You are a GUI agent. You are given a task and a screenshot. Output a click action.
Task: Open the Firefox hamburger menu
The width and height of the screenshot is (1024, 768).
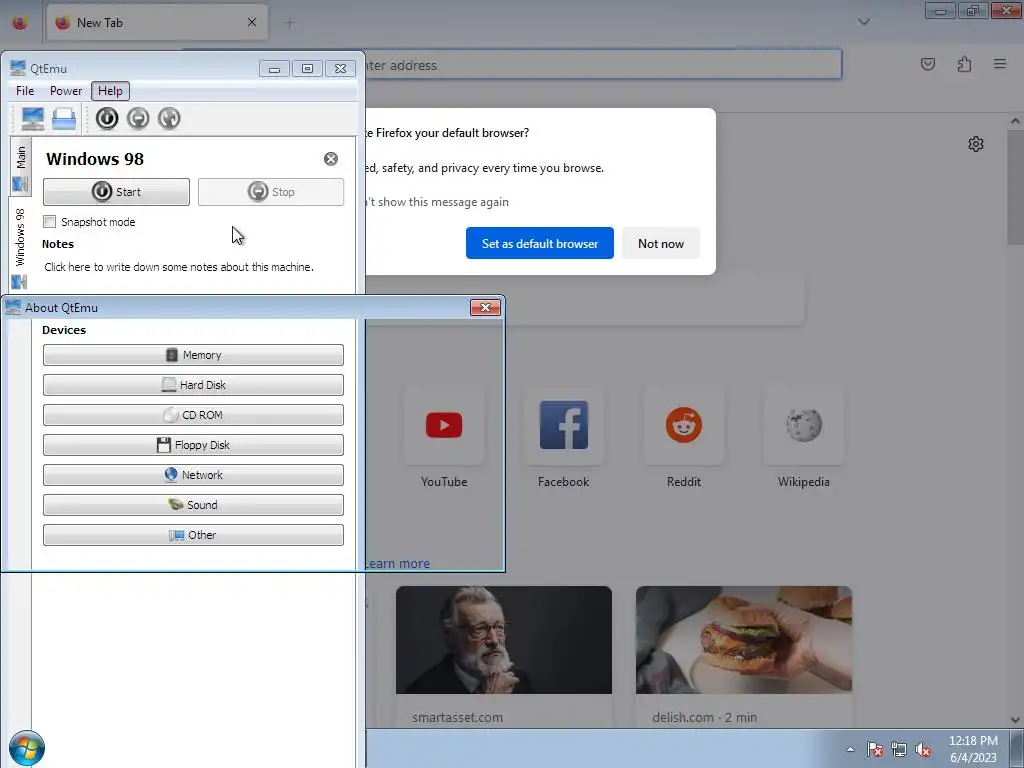tap(1000, 64)
